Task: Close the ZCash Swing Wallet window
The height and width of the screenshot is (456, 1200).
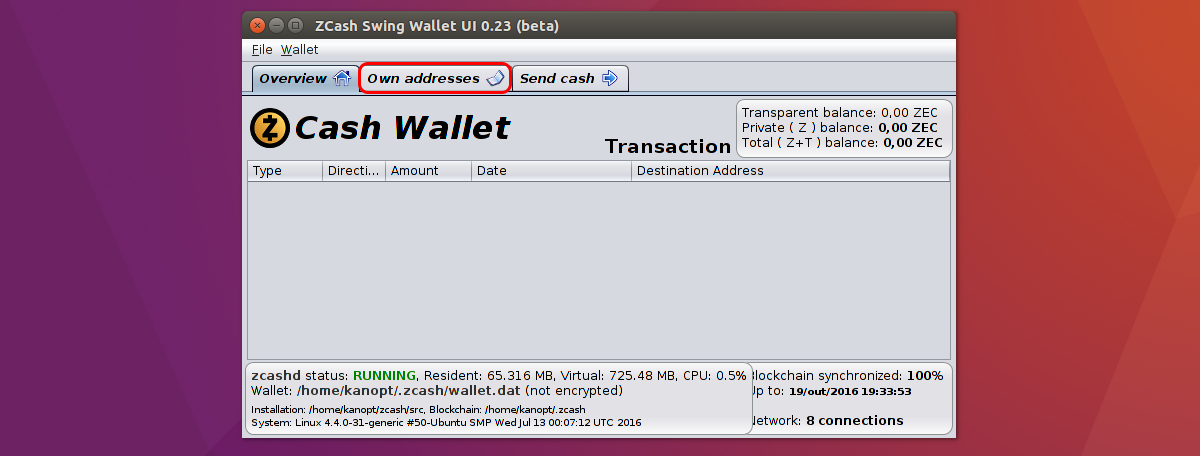Action: [258, 25]
